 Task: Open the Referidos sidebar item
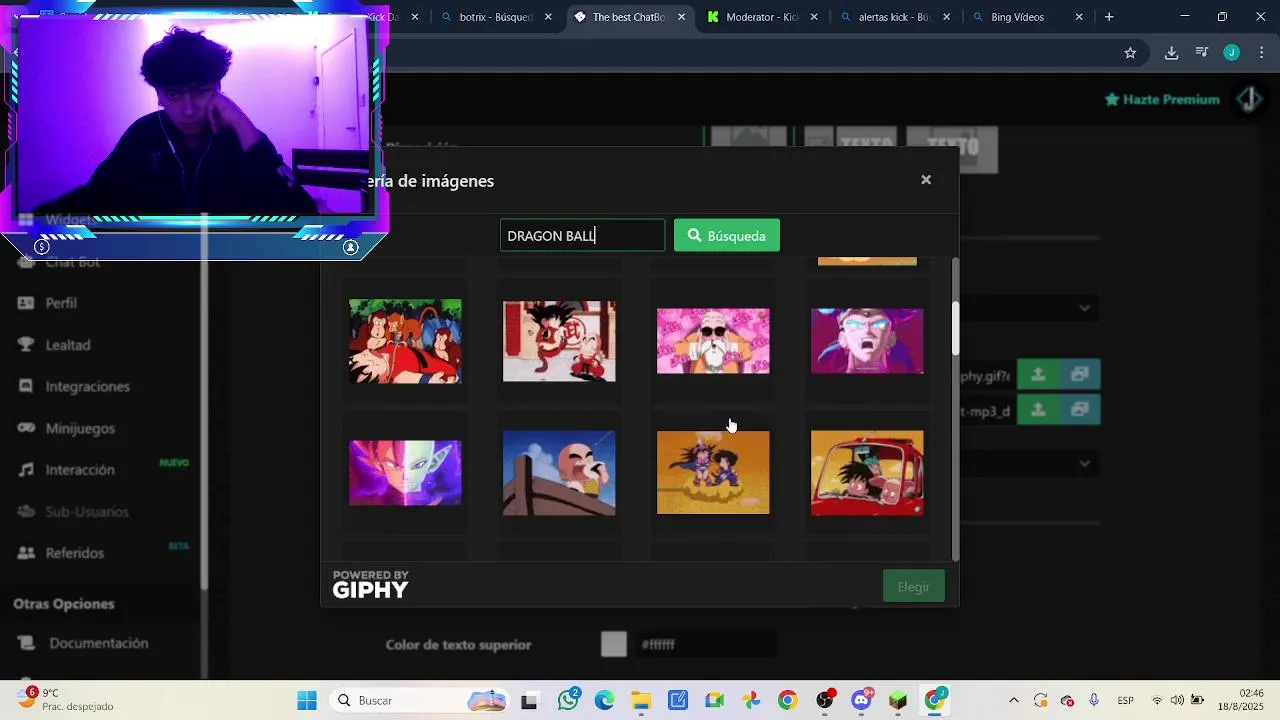pos(74,553)
